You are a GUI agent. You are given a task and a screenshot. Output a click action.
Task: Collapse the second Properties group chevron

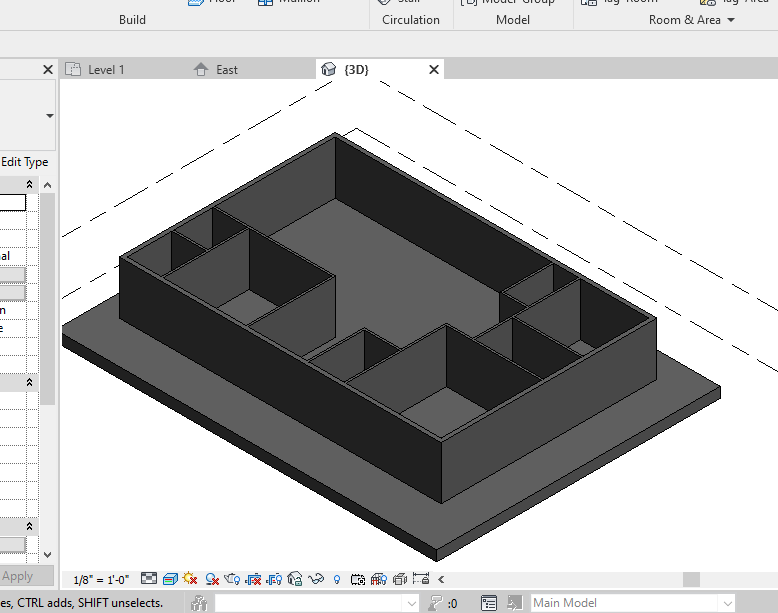pyautogui.click(x=29, y=382)
